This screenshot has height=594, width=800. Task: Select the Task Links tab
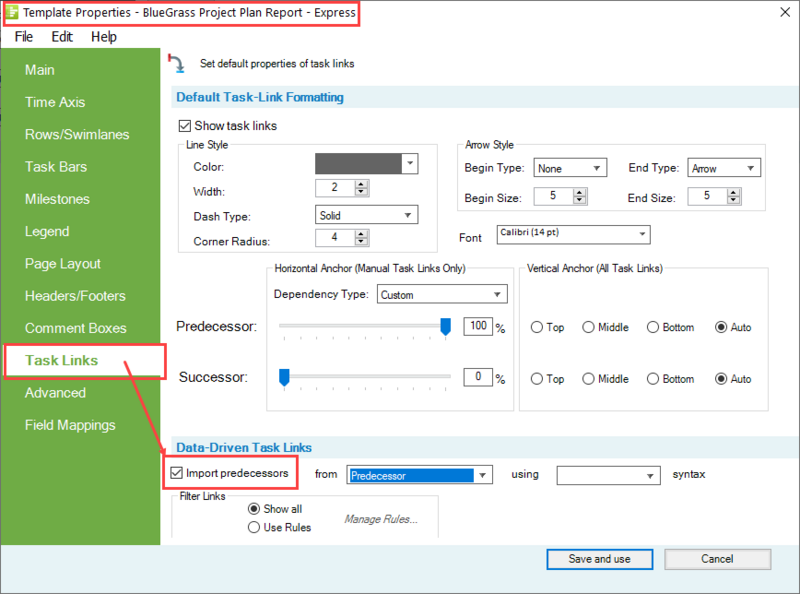pos(62,360)
